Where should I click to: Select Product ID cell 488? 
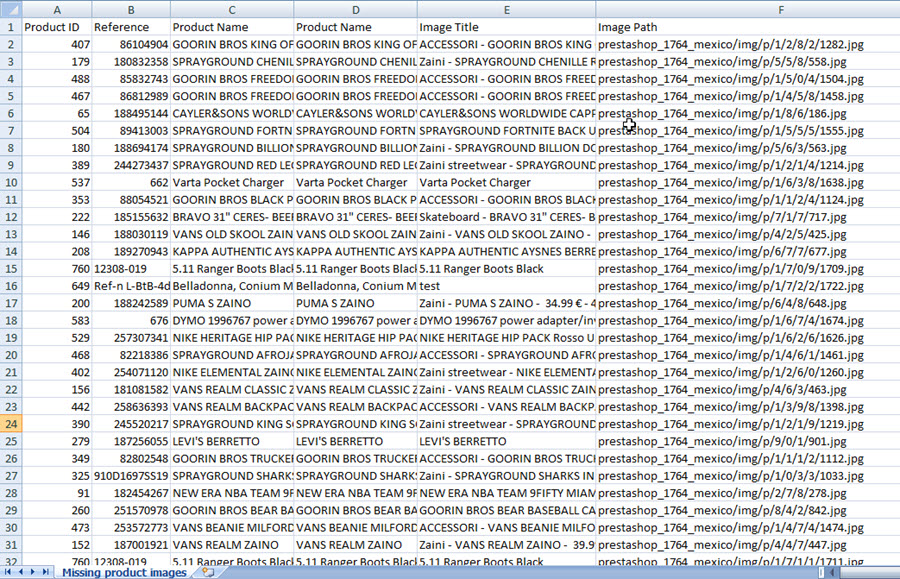coord(57,79)
